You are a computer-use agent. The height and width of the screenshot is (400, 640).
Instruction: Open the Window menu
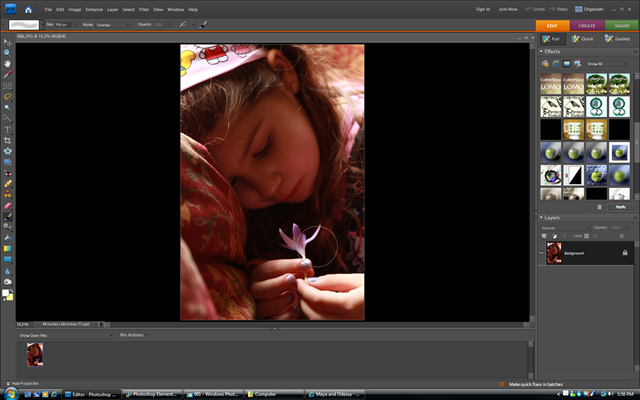point(176,9)
